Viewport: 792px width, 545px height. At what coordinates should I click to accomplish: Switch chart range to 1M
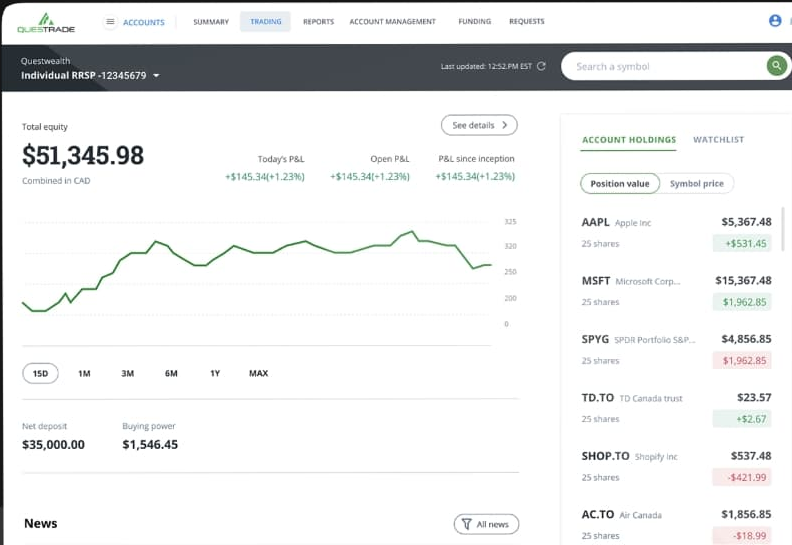(84, 374)
